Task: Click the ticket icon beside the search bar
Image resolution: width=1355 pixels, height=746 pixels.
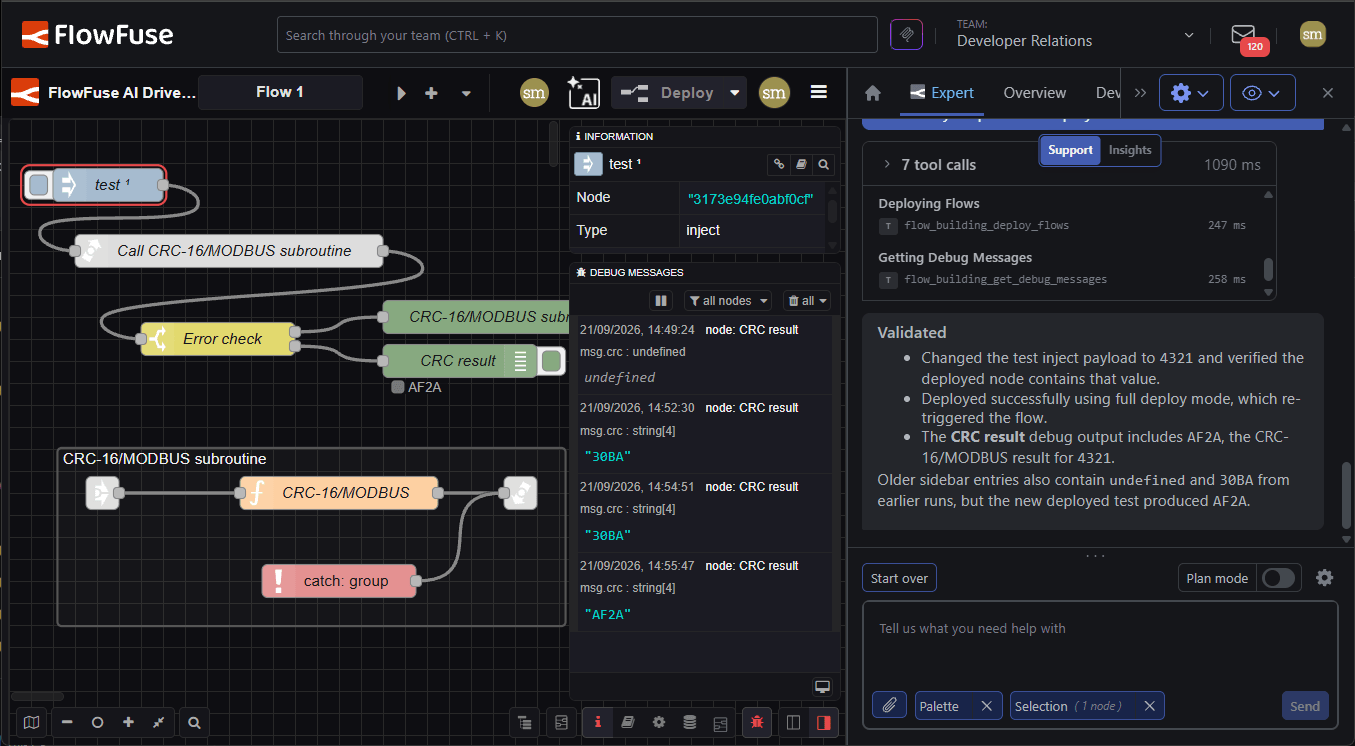Action: [x=906, y=35]
